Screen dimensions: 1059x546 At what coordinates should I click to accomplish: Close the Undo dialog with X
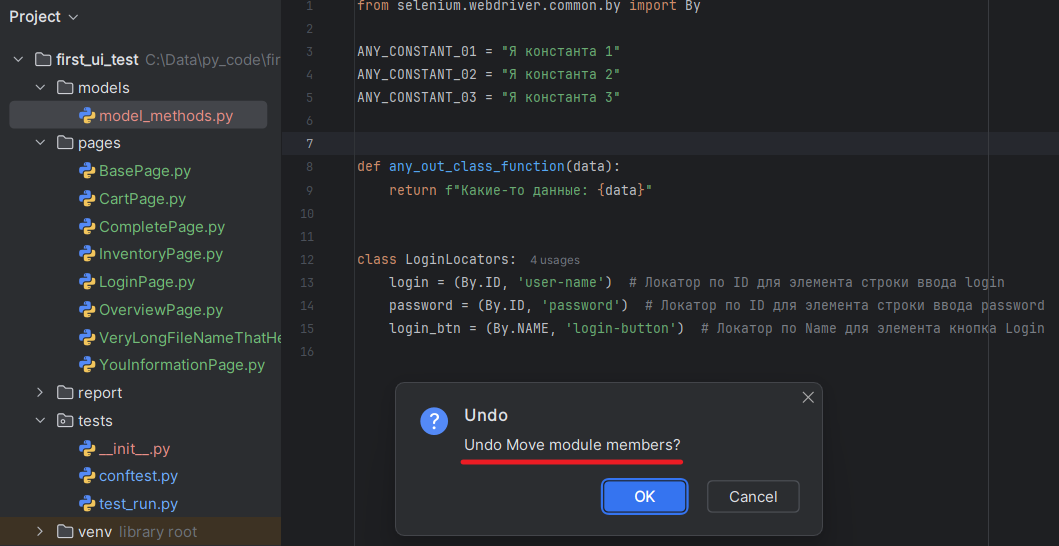coord(808,397)
